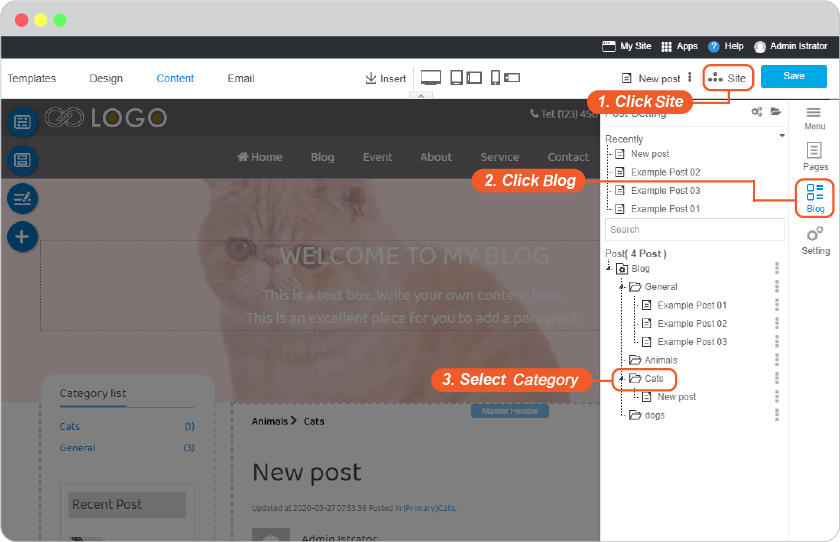
Task: Select the Animals category folder
Action: [654, 360]
